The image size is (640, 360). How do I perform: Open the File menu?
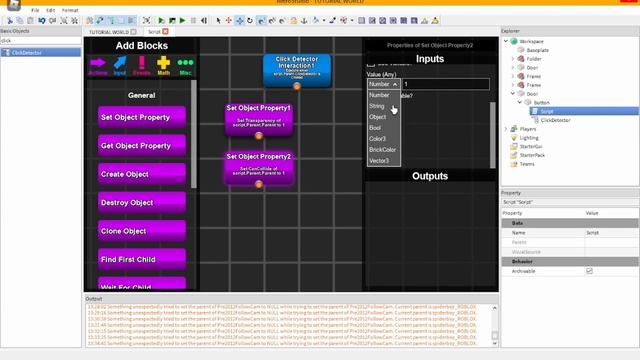(x=35, y=10)
